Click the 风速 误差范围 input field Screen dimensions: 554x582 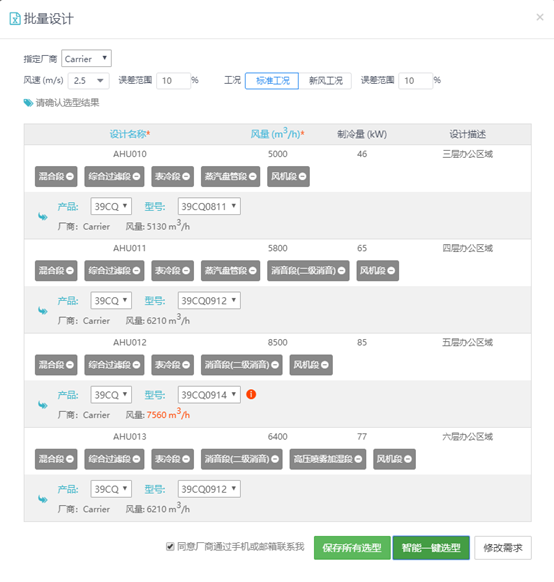click(x=173, y=81)
